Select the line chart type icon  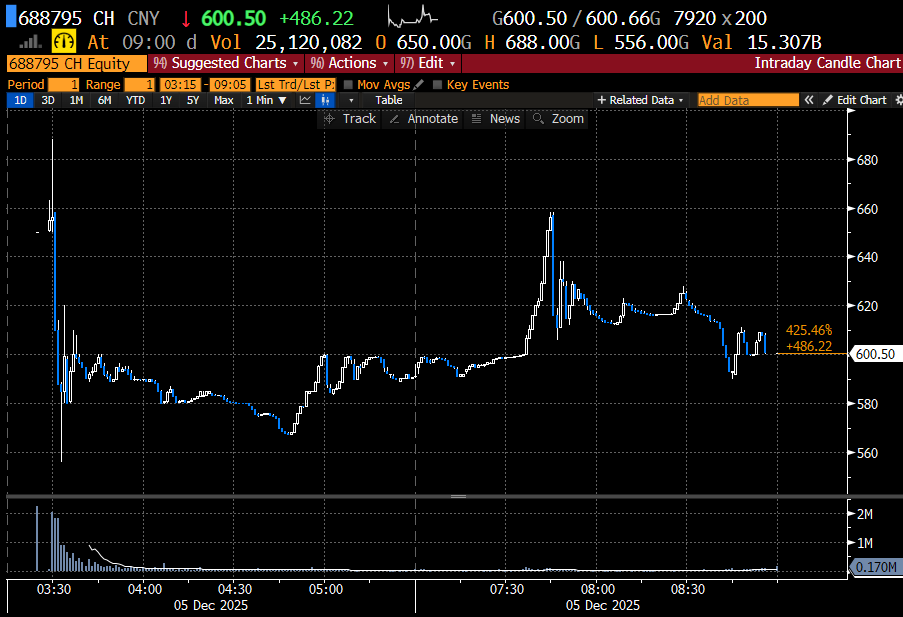(304, 100)
